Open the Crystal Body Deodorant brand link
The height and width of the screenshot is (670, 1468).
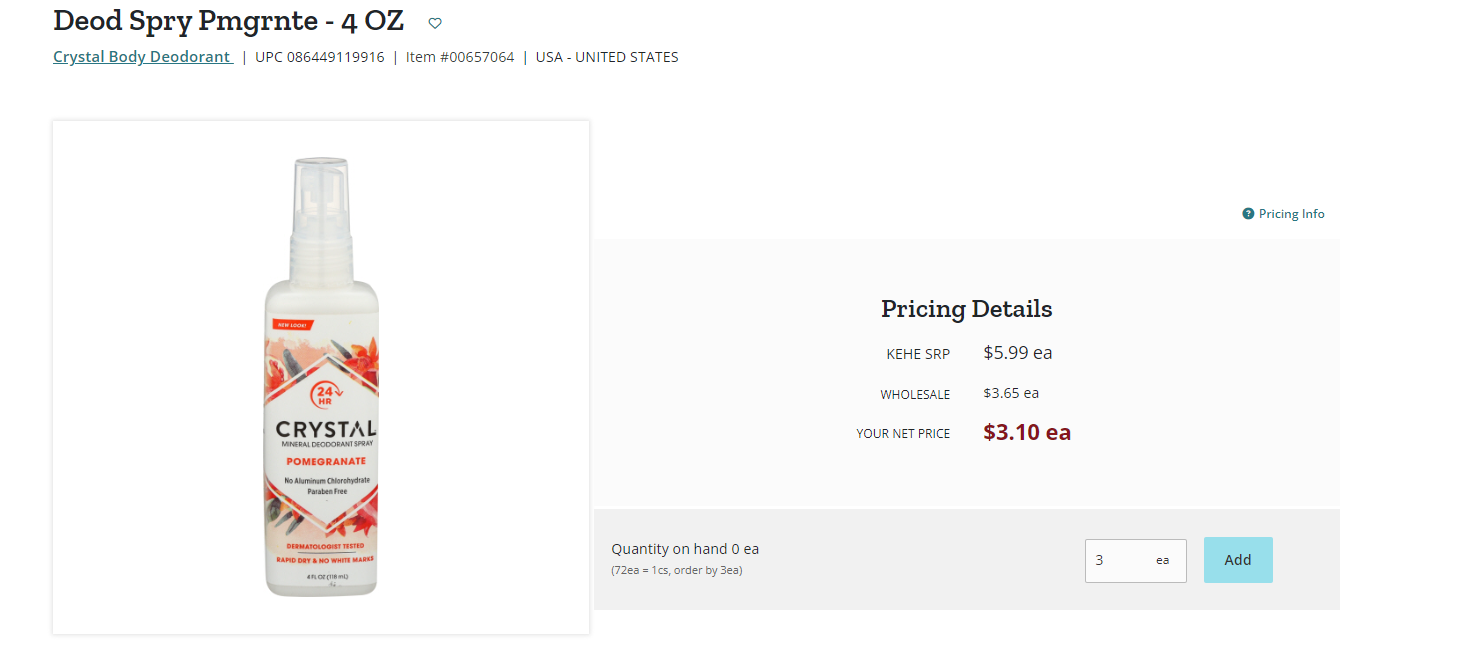(143, 57)
